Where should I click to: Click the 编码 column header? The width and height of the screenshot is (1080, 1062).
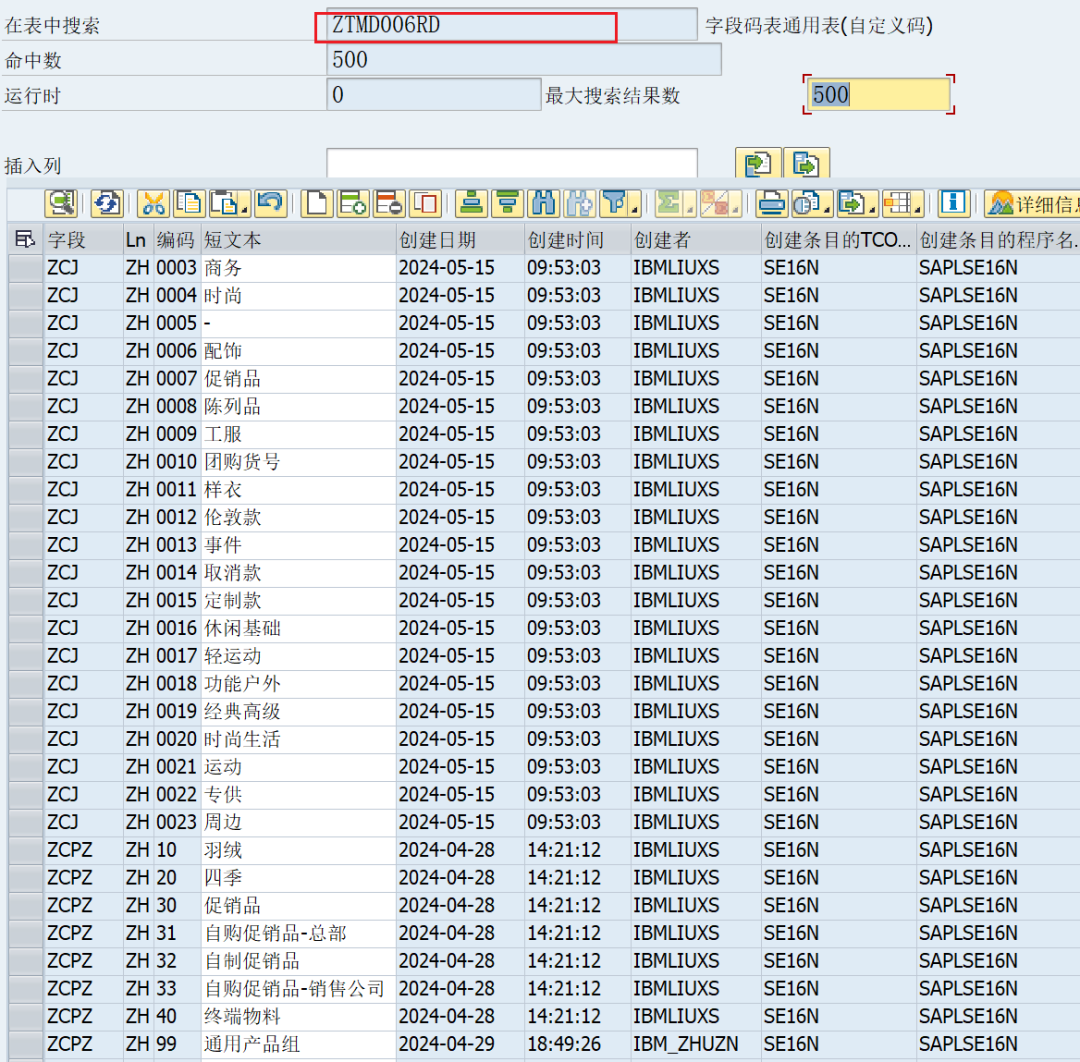tap(177, 240)
